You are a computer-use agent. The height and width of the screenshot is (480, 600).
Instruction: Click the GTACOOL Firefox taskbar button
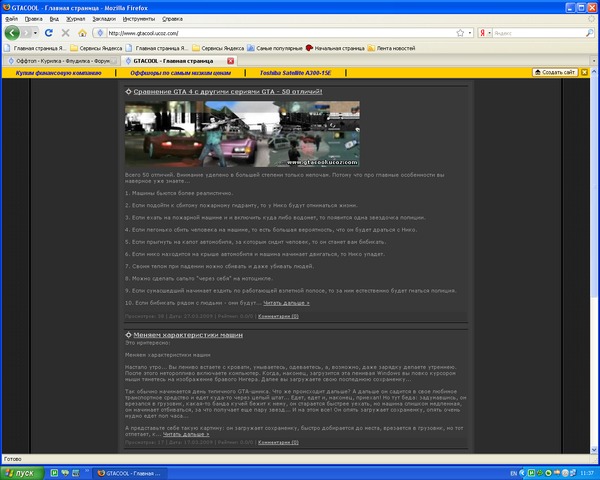tap(129, 473)
